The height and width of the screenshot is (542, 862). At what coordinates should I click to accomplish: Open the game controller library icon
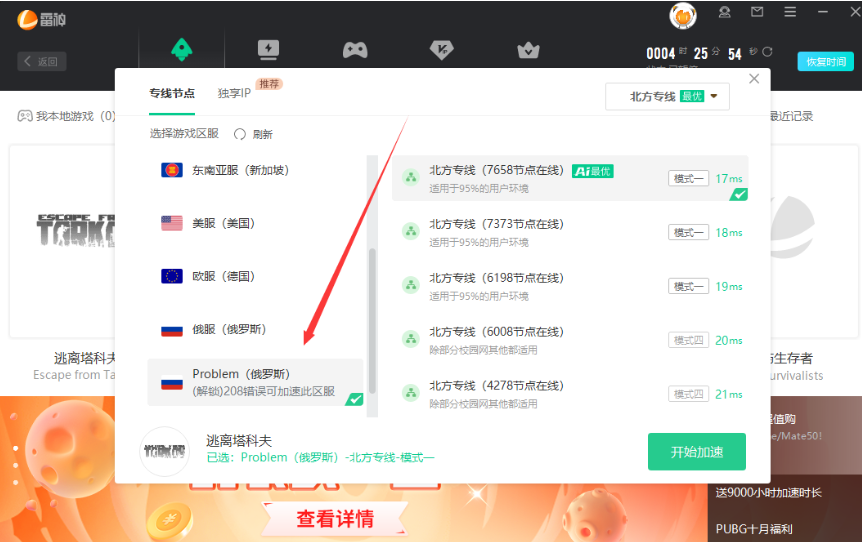(355, 51)
